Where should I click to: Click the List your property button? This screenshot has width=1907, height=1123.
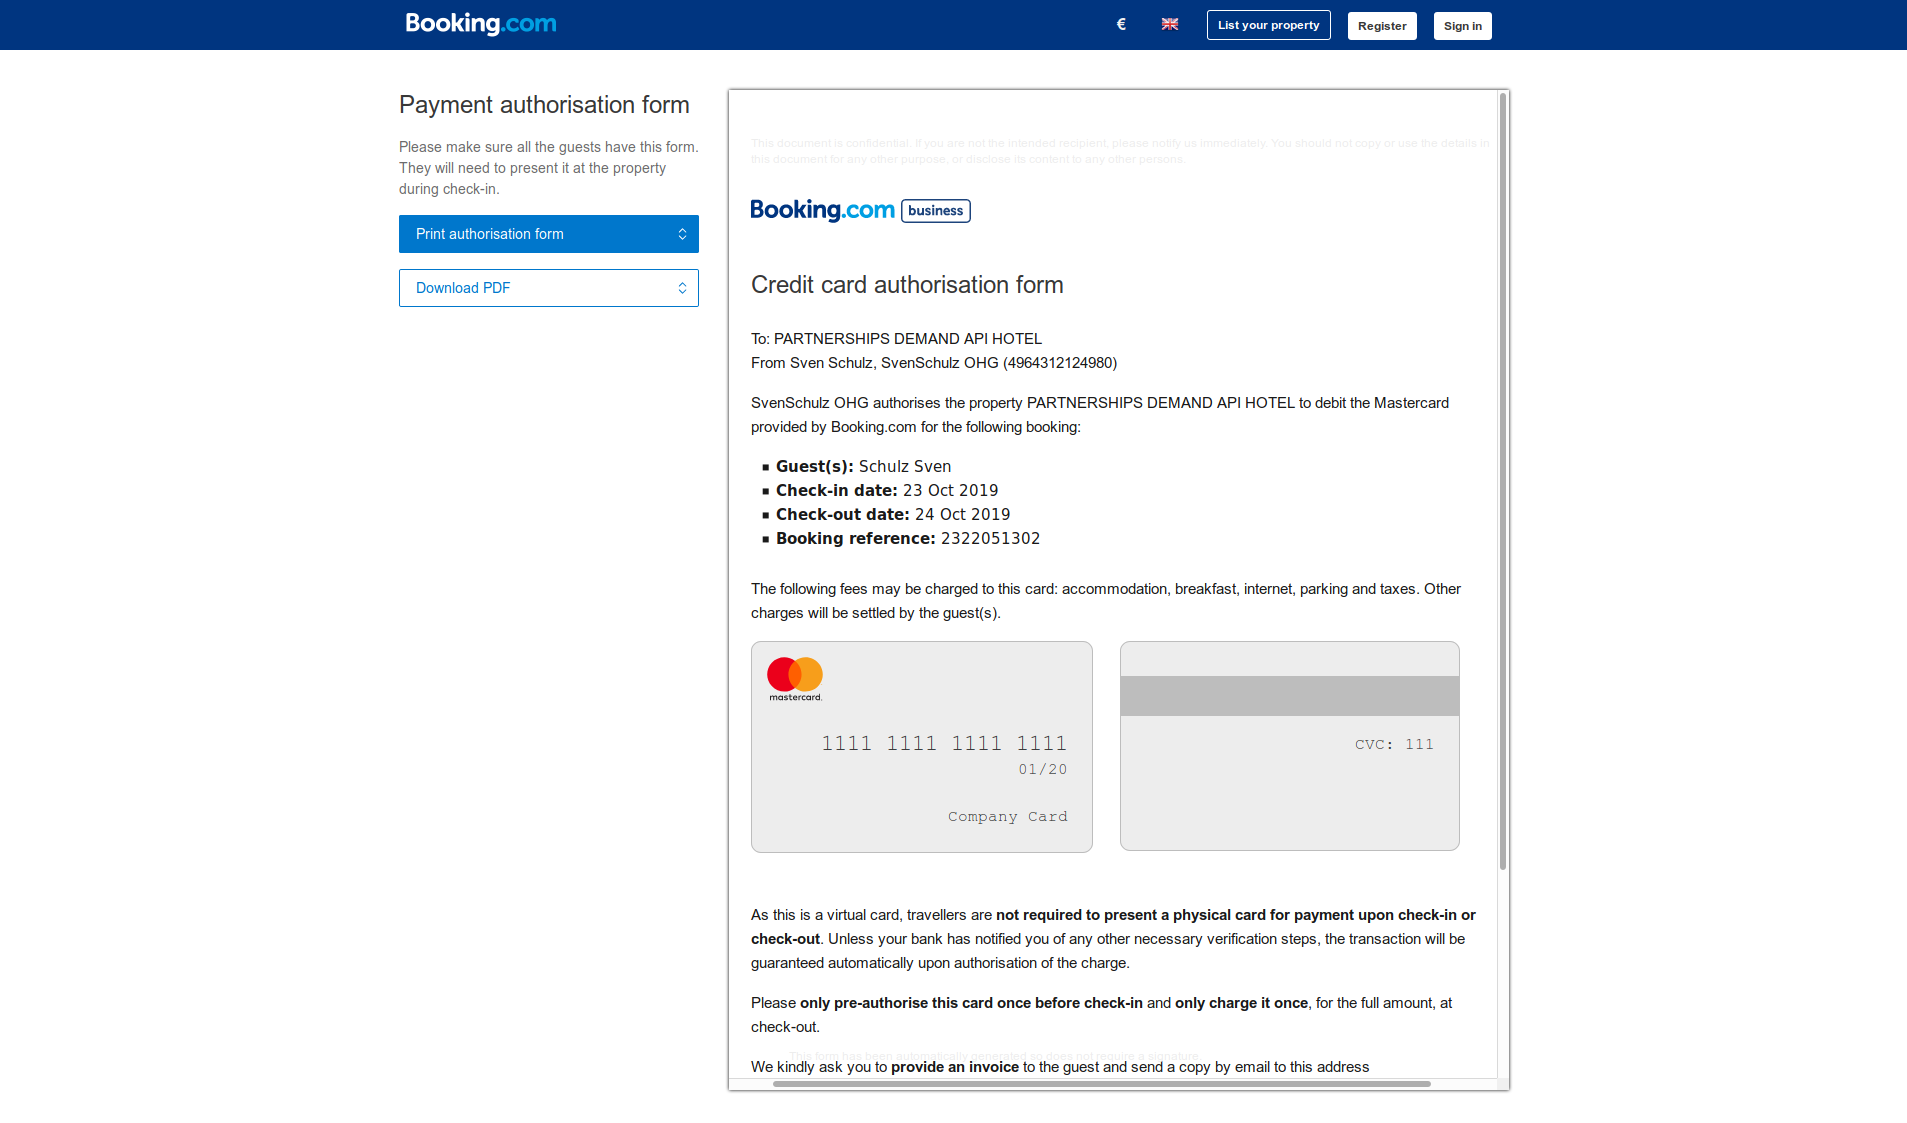pyautogui.click(x=1268, y=25)
